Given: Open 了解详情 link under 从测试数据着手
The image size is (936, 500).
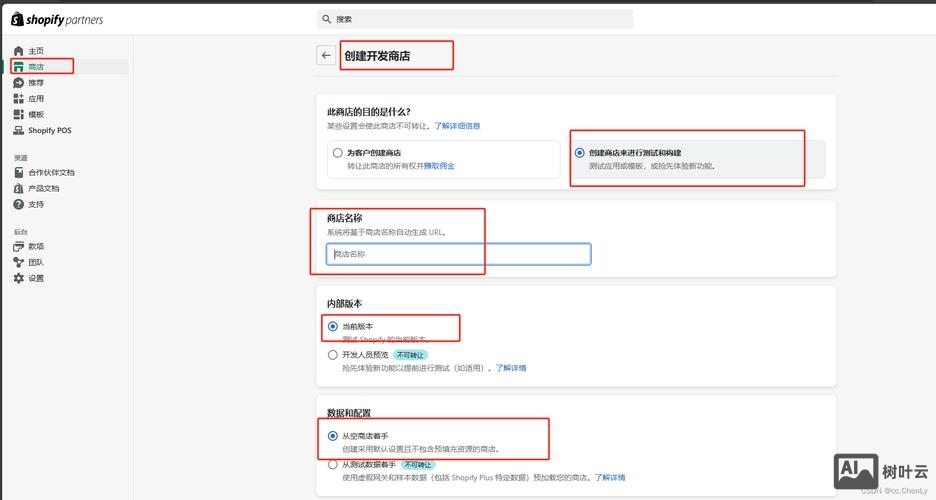Looking at the screenshot, I should point(610,477).
